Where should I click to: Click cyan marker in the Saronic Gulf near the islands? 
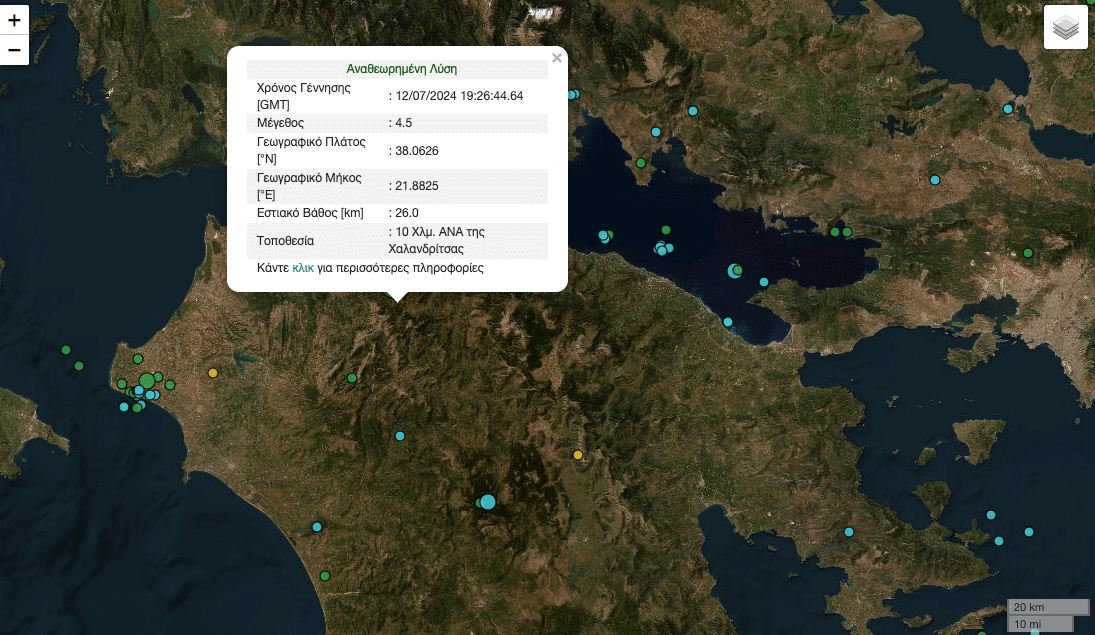(991, 515)
